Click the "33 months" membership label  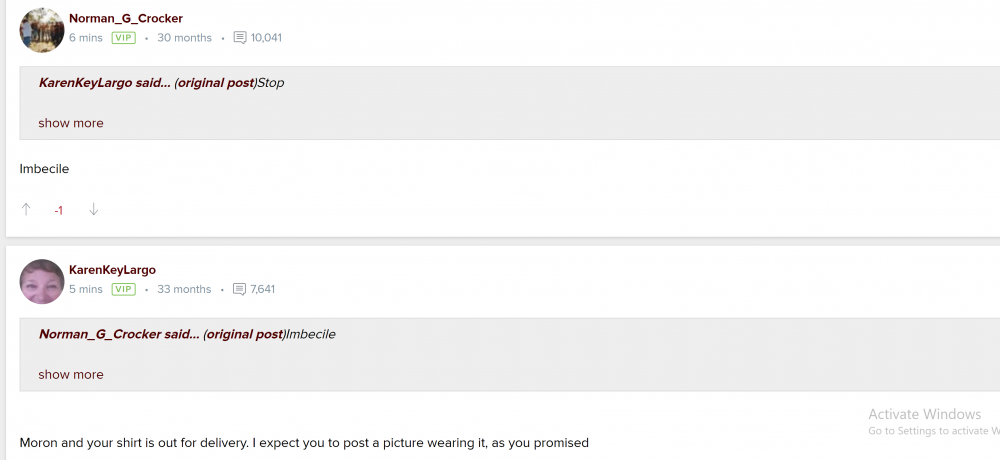point(184,290)
